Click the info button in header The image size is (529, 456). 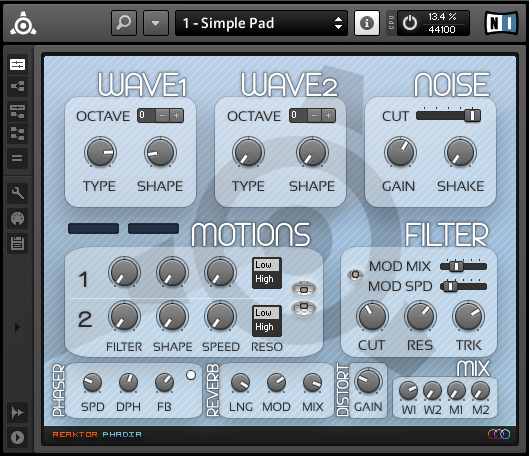click(367, 23)
